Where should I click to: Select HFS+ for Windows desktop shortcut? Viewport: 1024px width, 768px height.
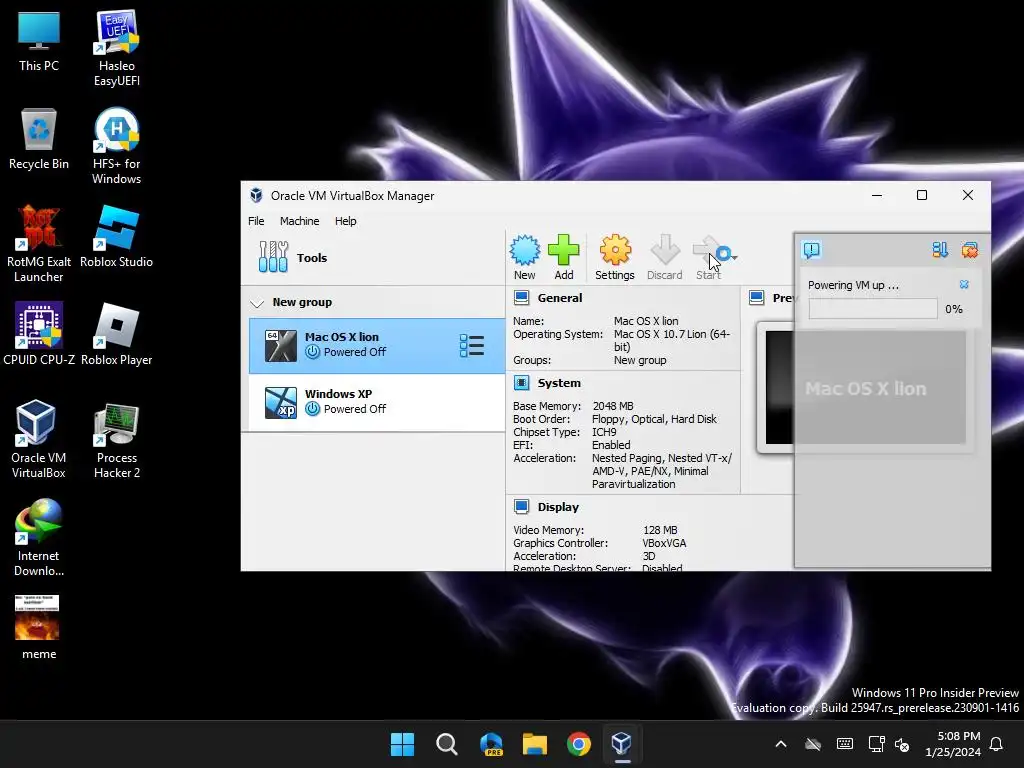pos(116,146)
